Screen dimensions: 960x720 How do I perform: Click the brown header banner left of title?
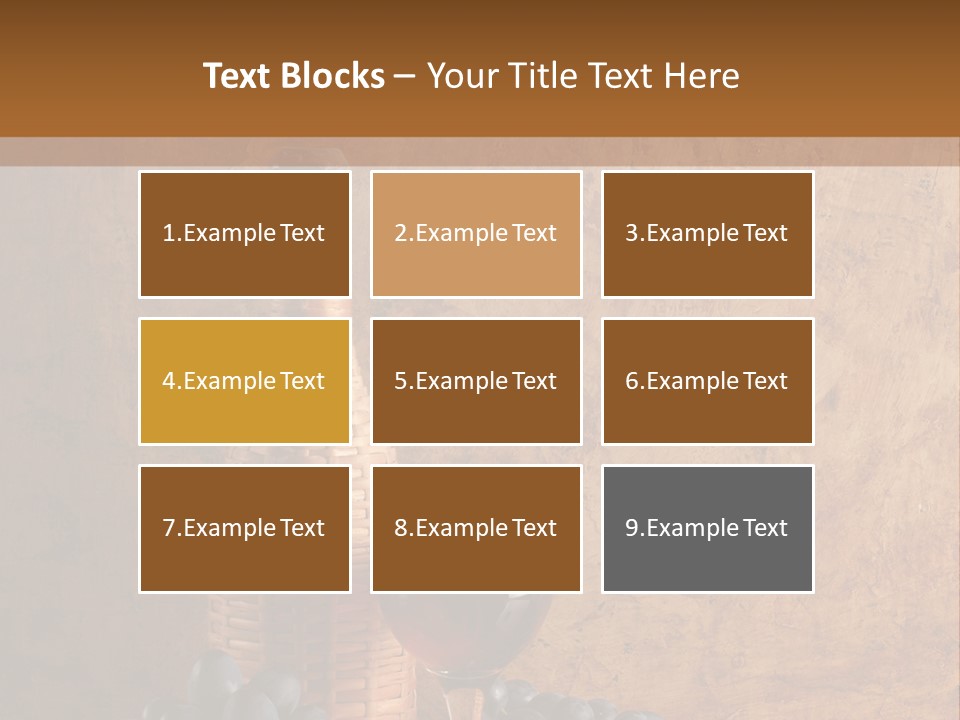(98, 69)
